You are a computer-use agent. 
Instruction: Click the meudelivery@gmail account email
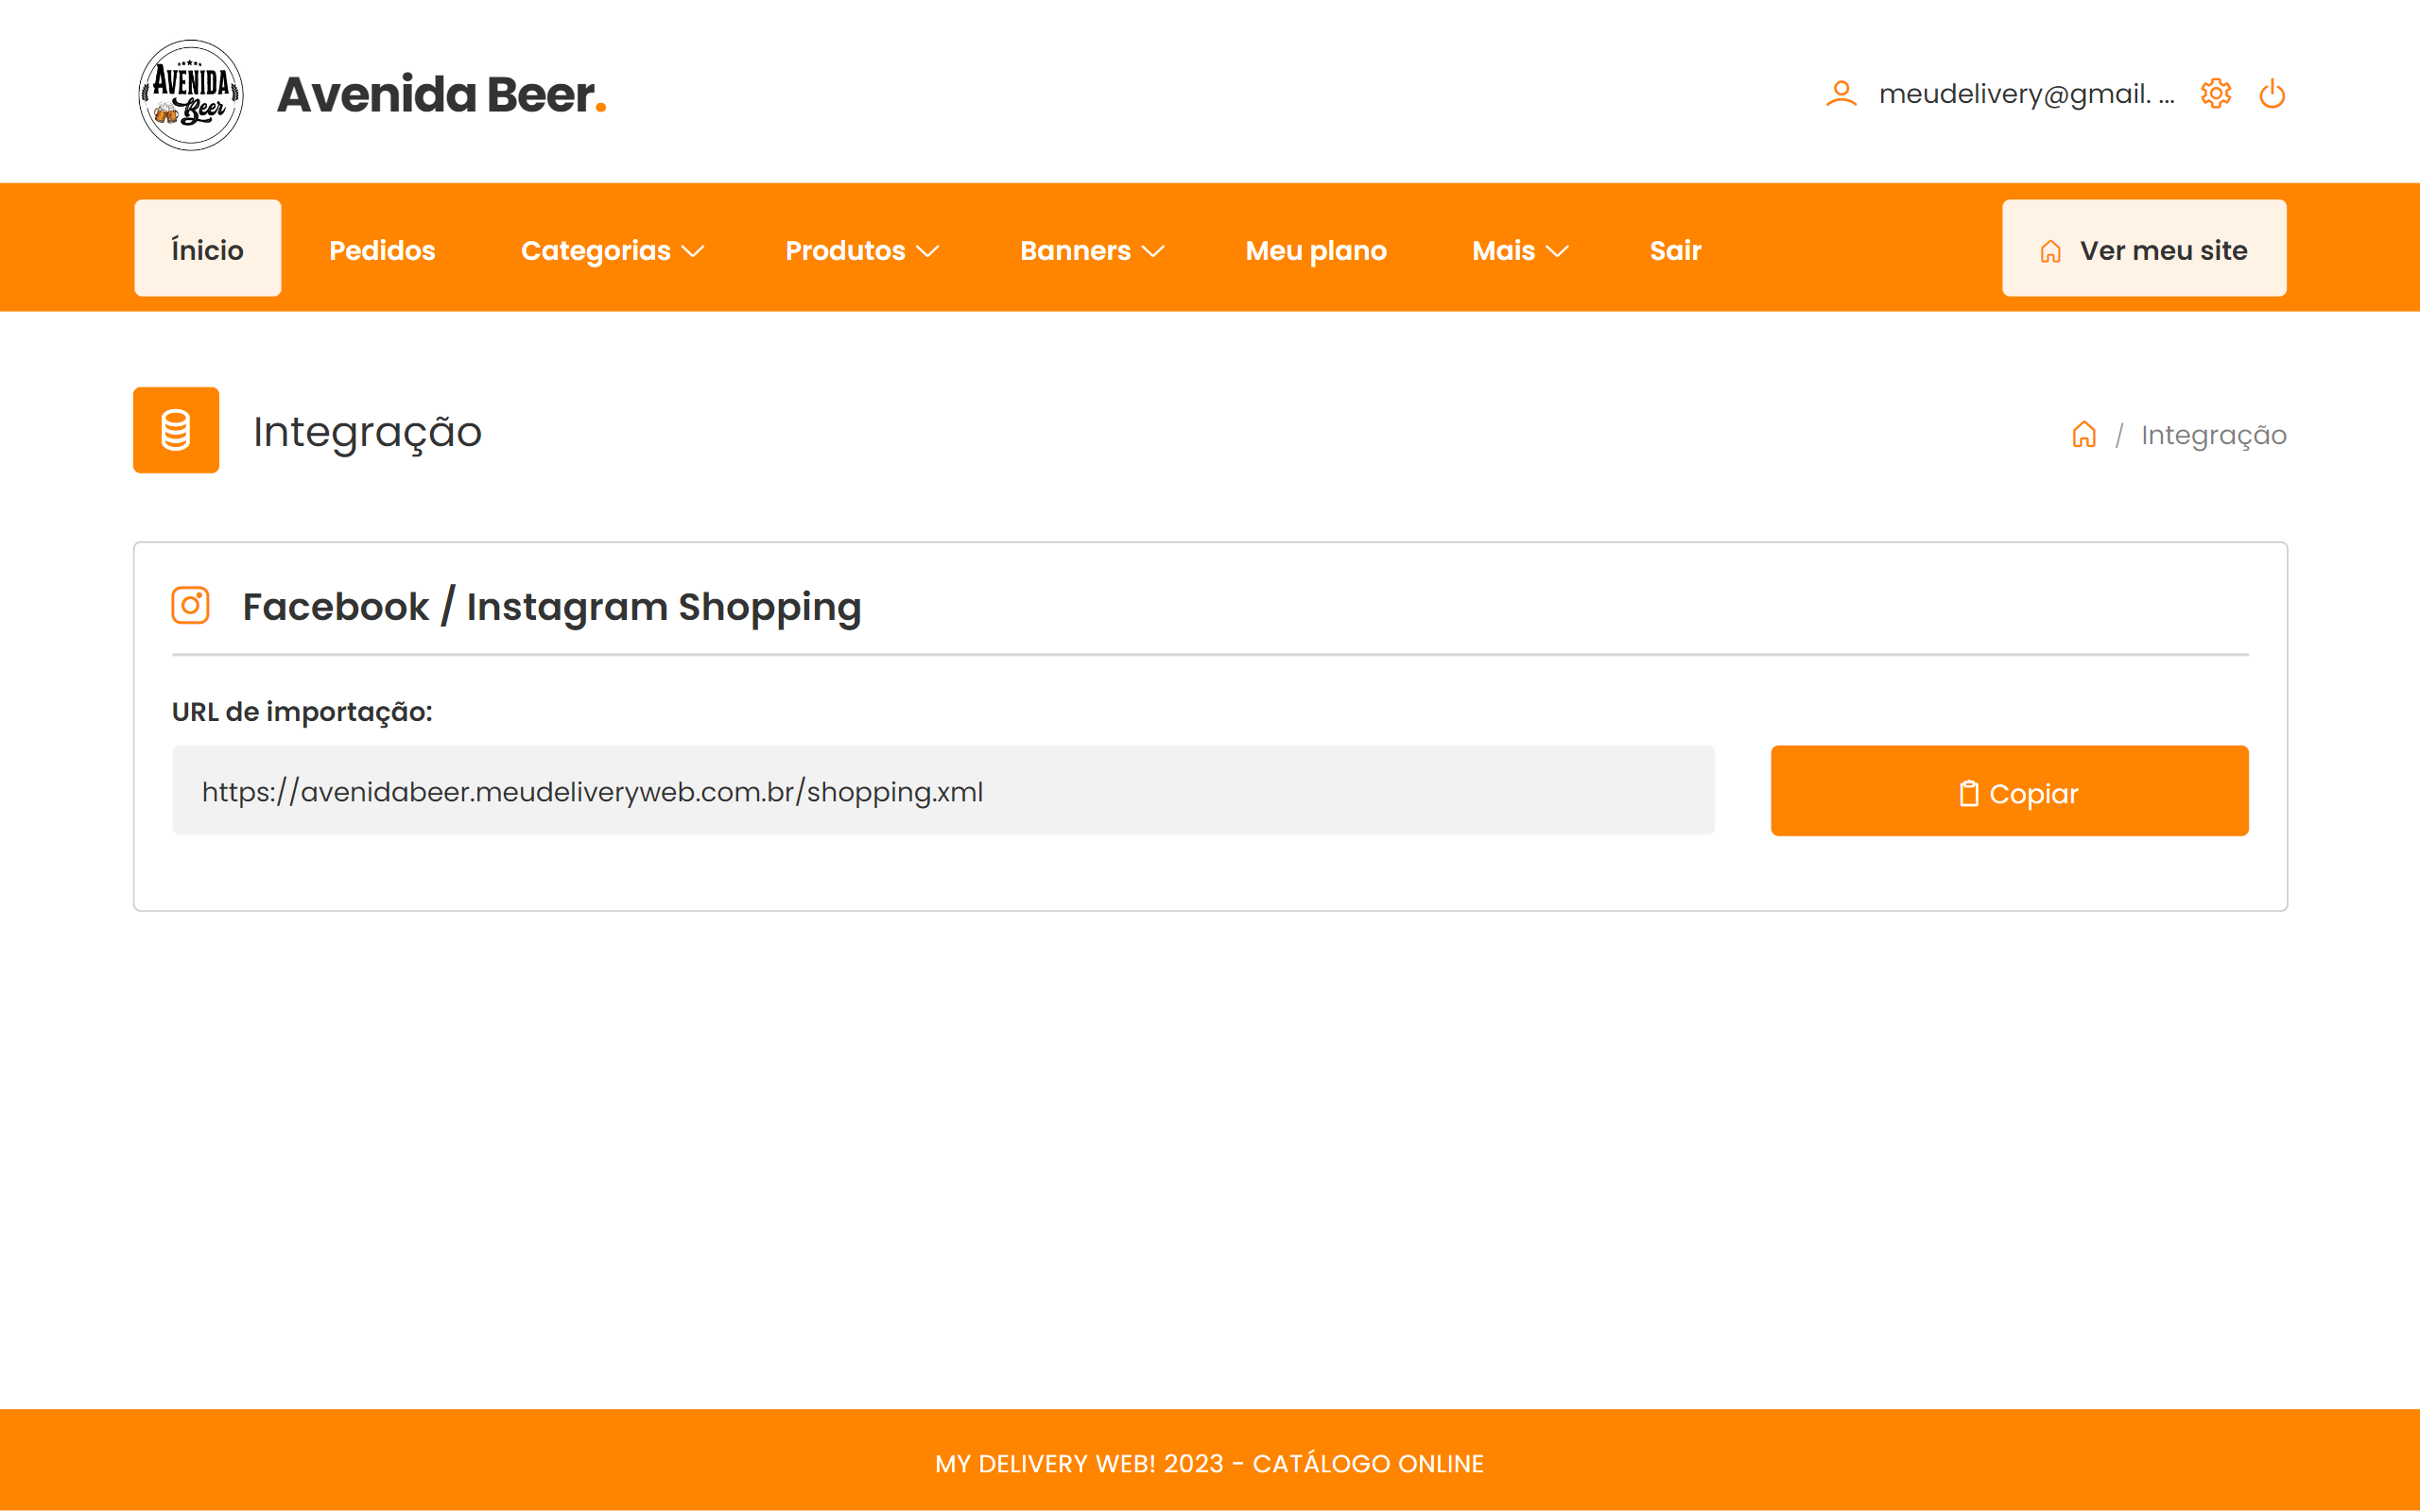click(x=2026, y=94)
